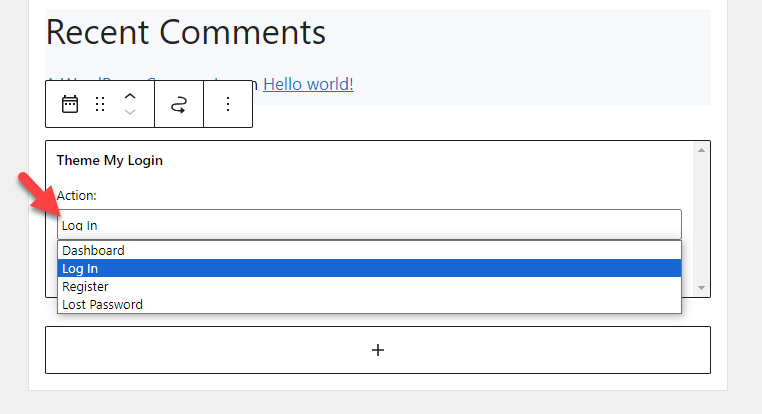Choose Lost Password in the Action list
This screenshot has width=762, height=414.
tap(369, 304)
